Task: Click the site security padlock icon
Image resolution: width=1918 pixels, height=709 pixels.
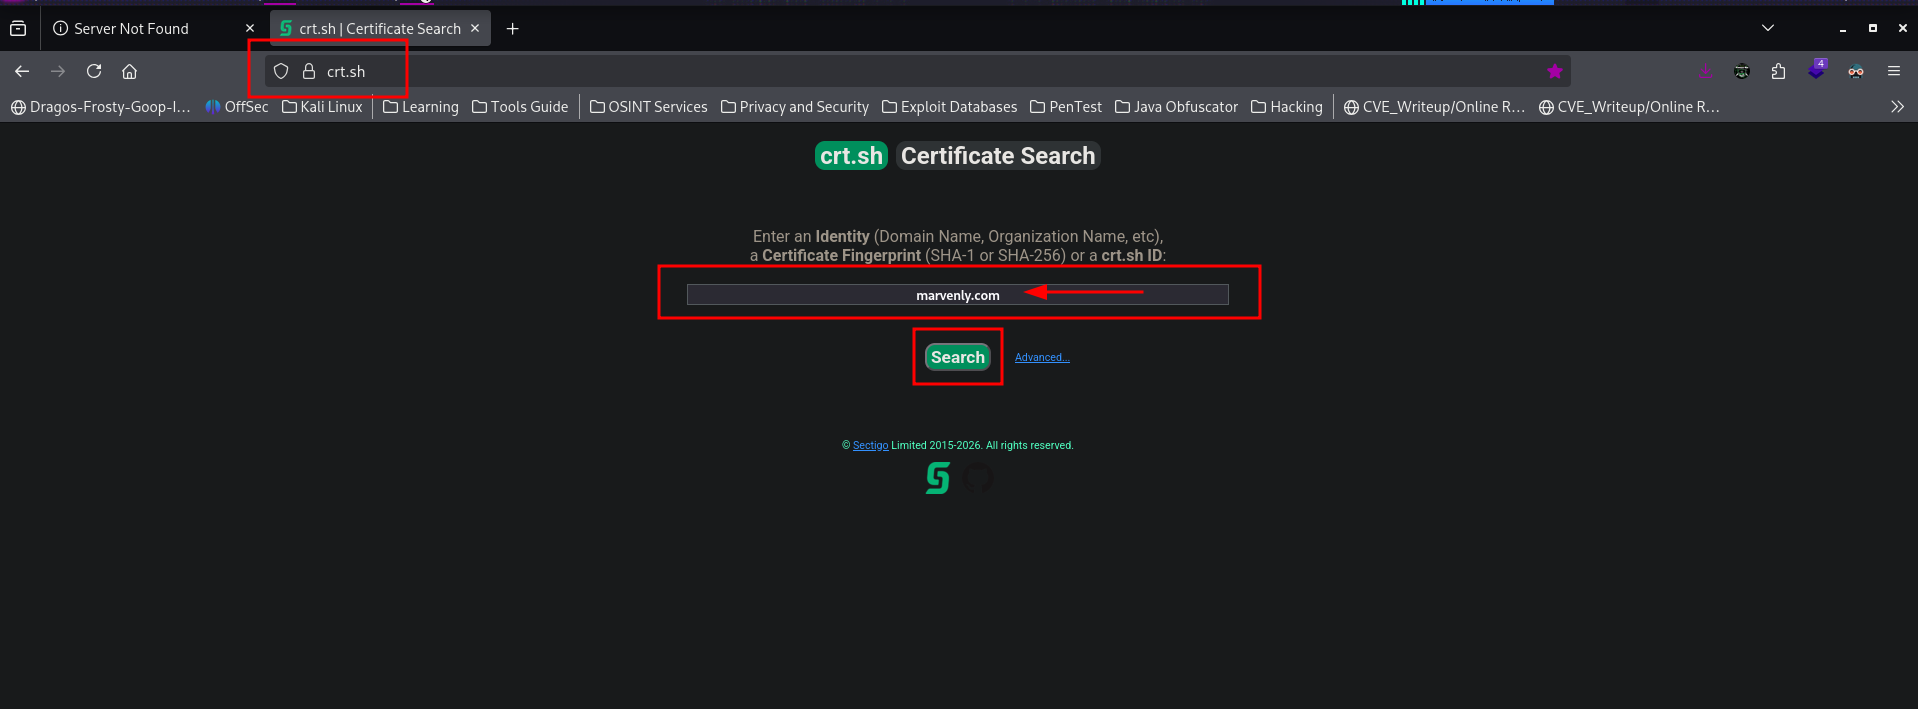Action: click(309, 71)
